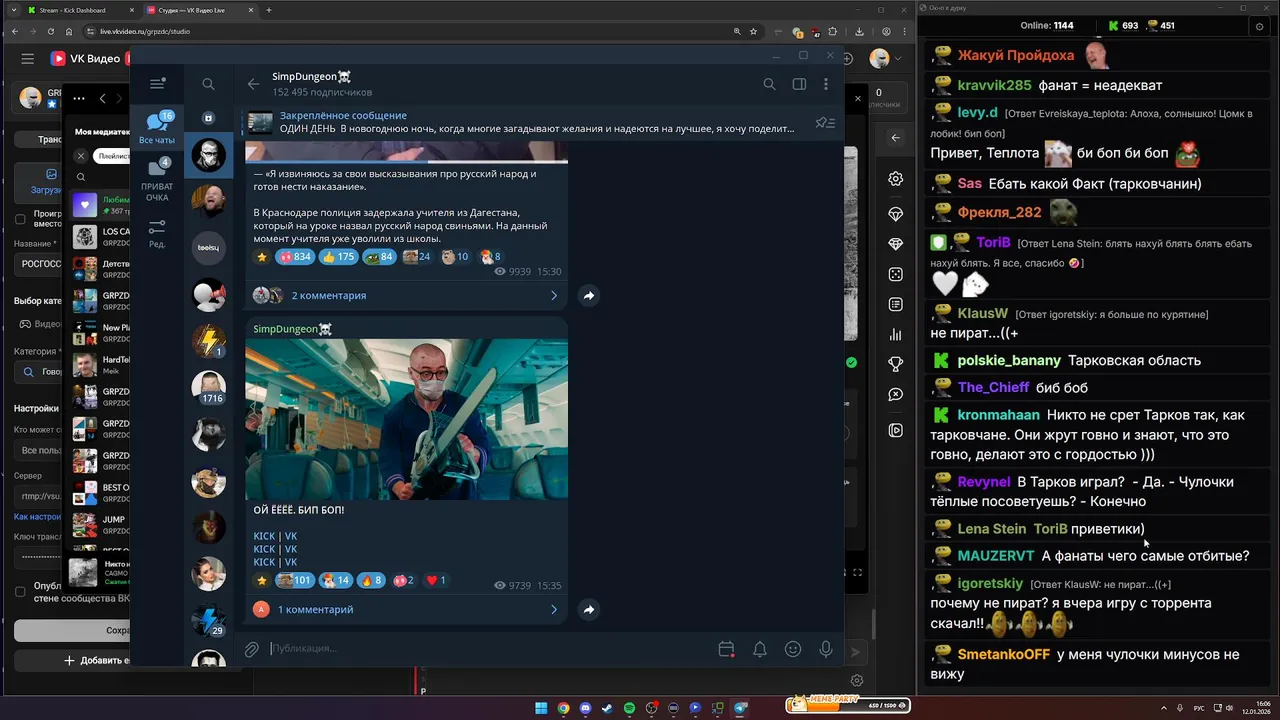
Task: Type in the 'Публикация...' message field
Action: [x=490, y=649]
